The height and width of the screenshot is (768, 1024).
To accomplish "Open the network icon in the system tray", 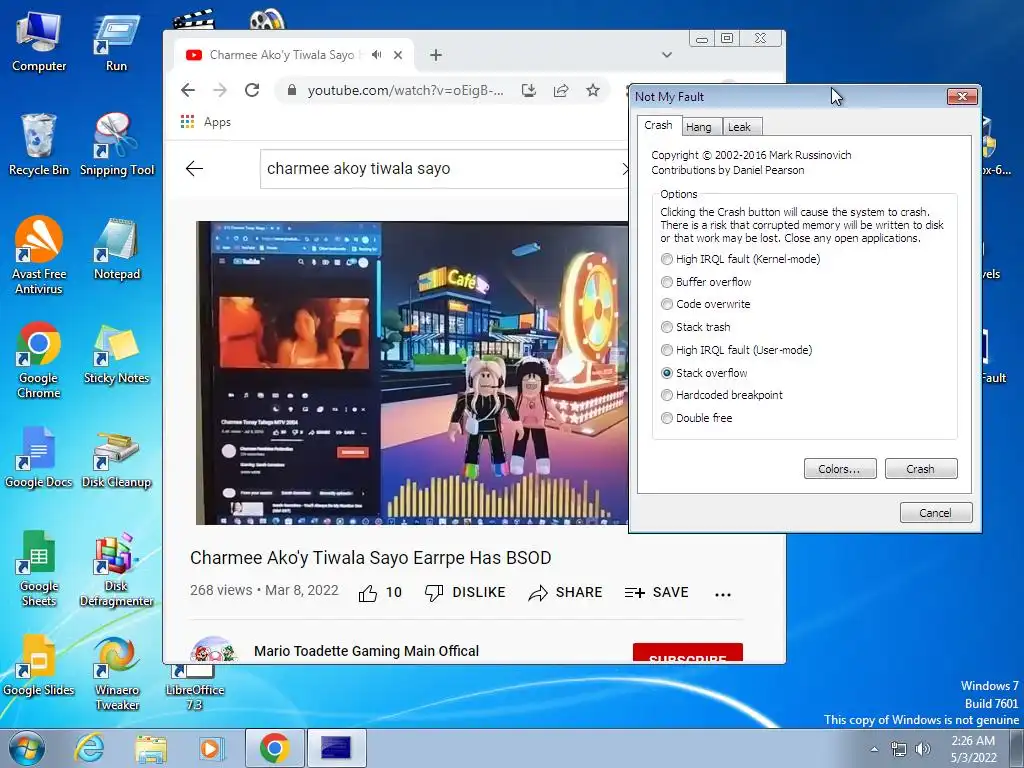I will (899, 749).
